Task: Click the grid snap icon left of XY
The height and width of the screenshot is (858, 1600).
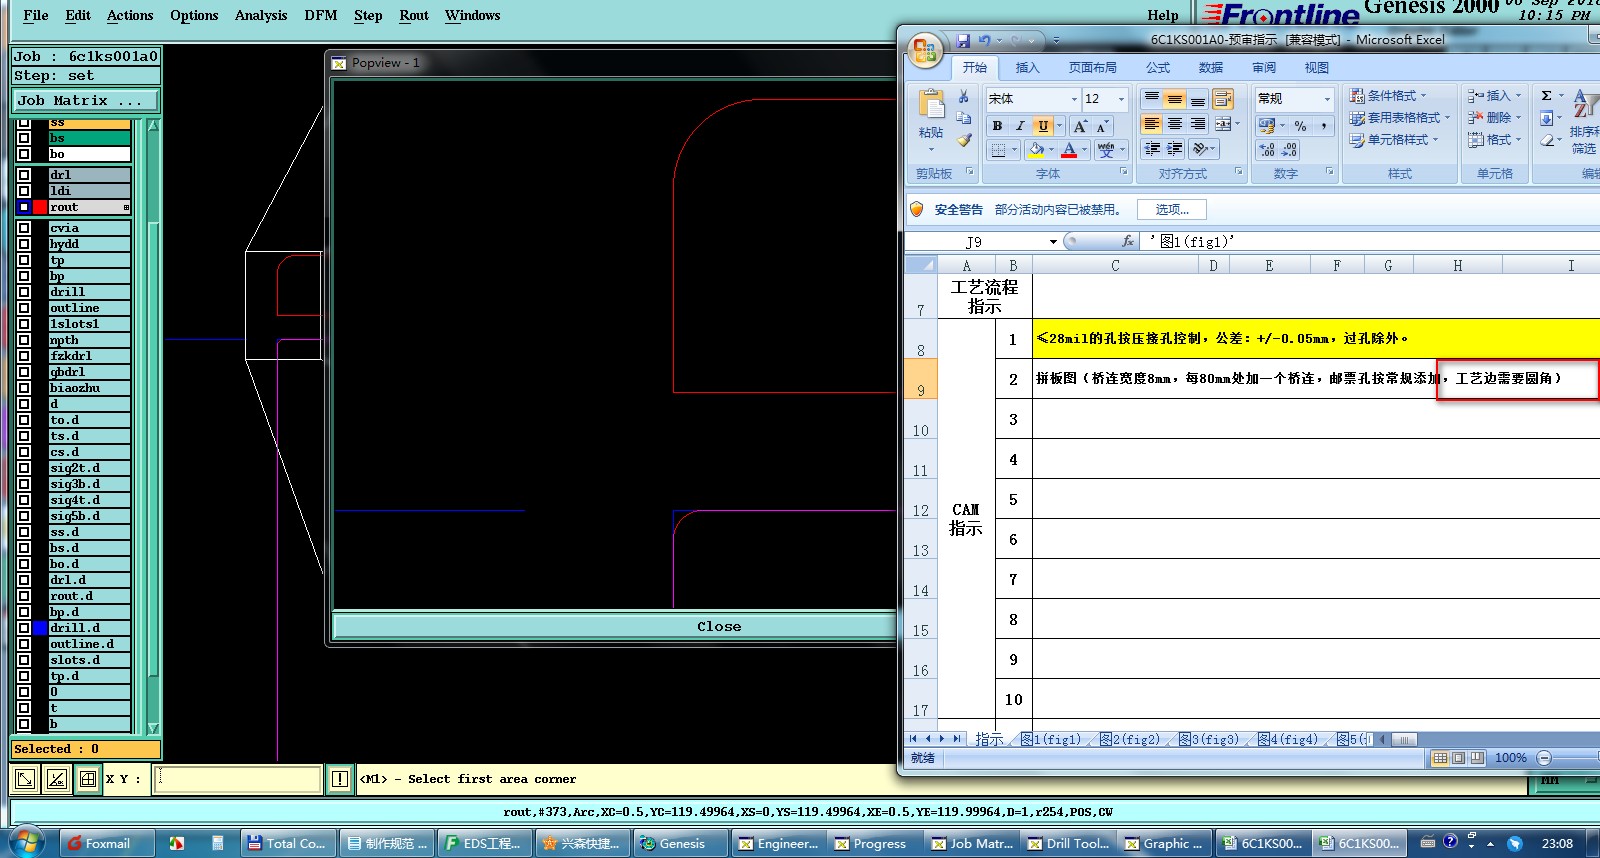Action: point(88,779)
